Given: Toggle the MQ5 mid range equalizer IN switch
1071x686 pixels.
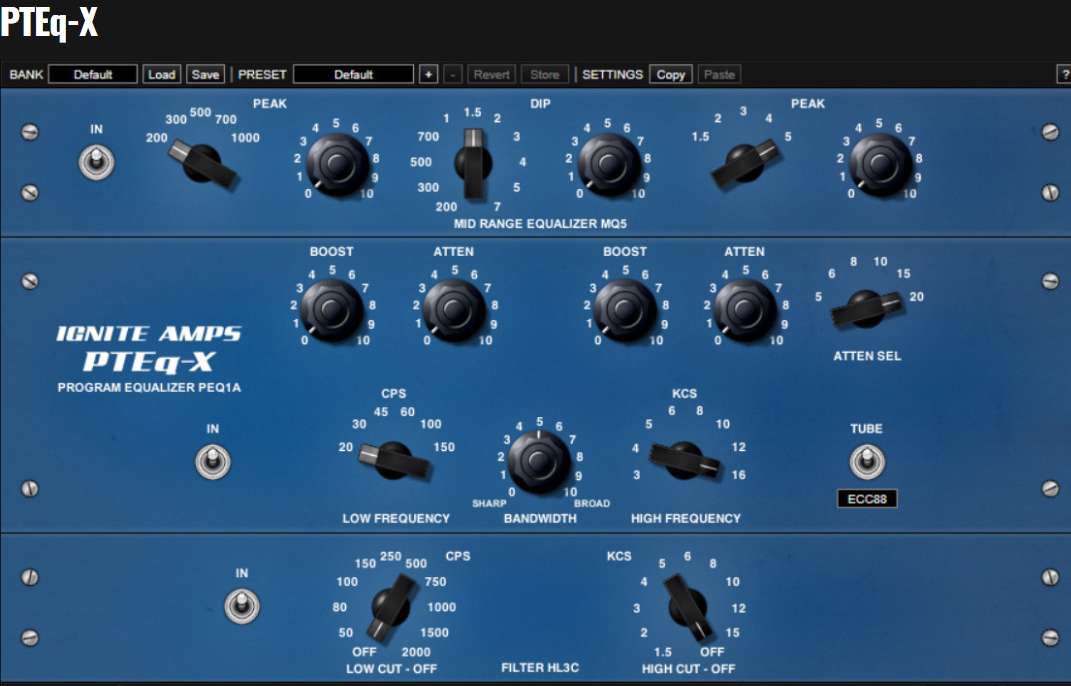Looking at the screenshot, I should pos(97,163).
